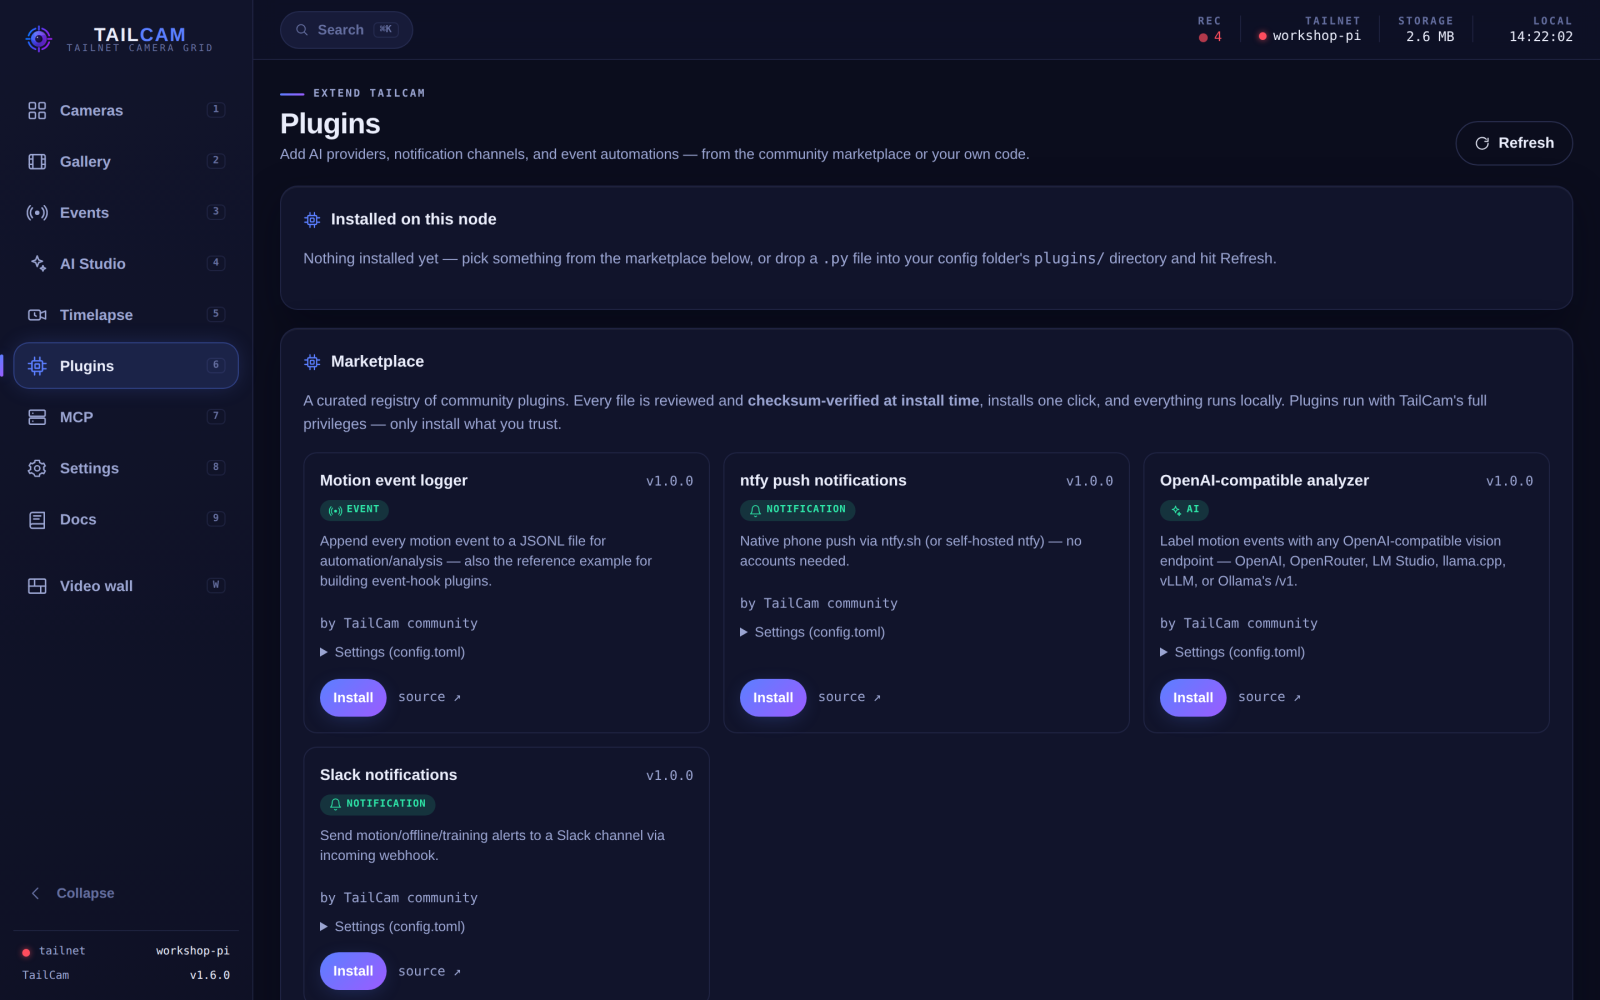
Task: Select the Timelapse camera icon
Action: [x=37, y=314]
